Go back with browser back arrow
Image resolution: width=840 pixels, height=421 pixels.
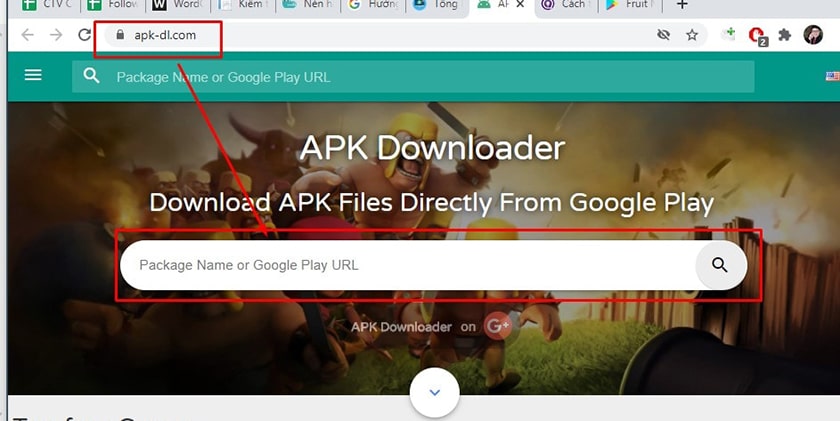click(27, 35)
